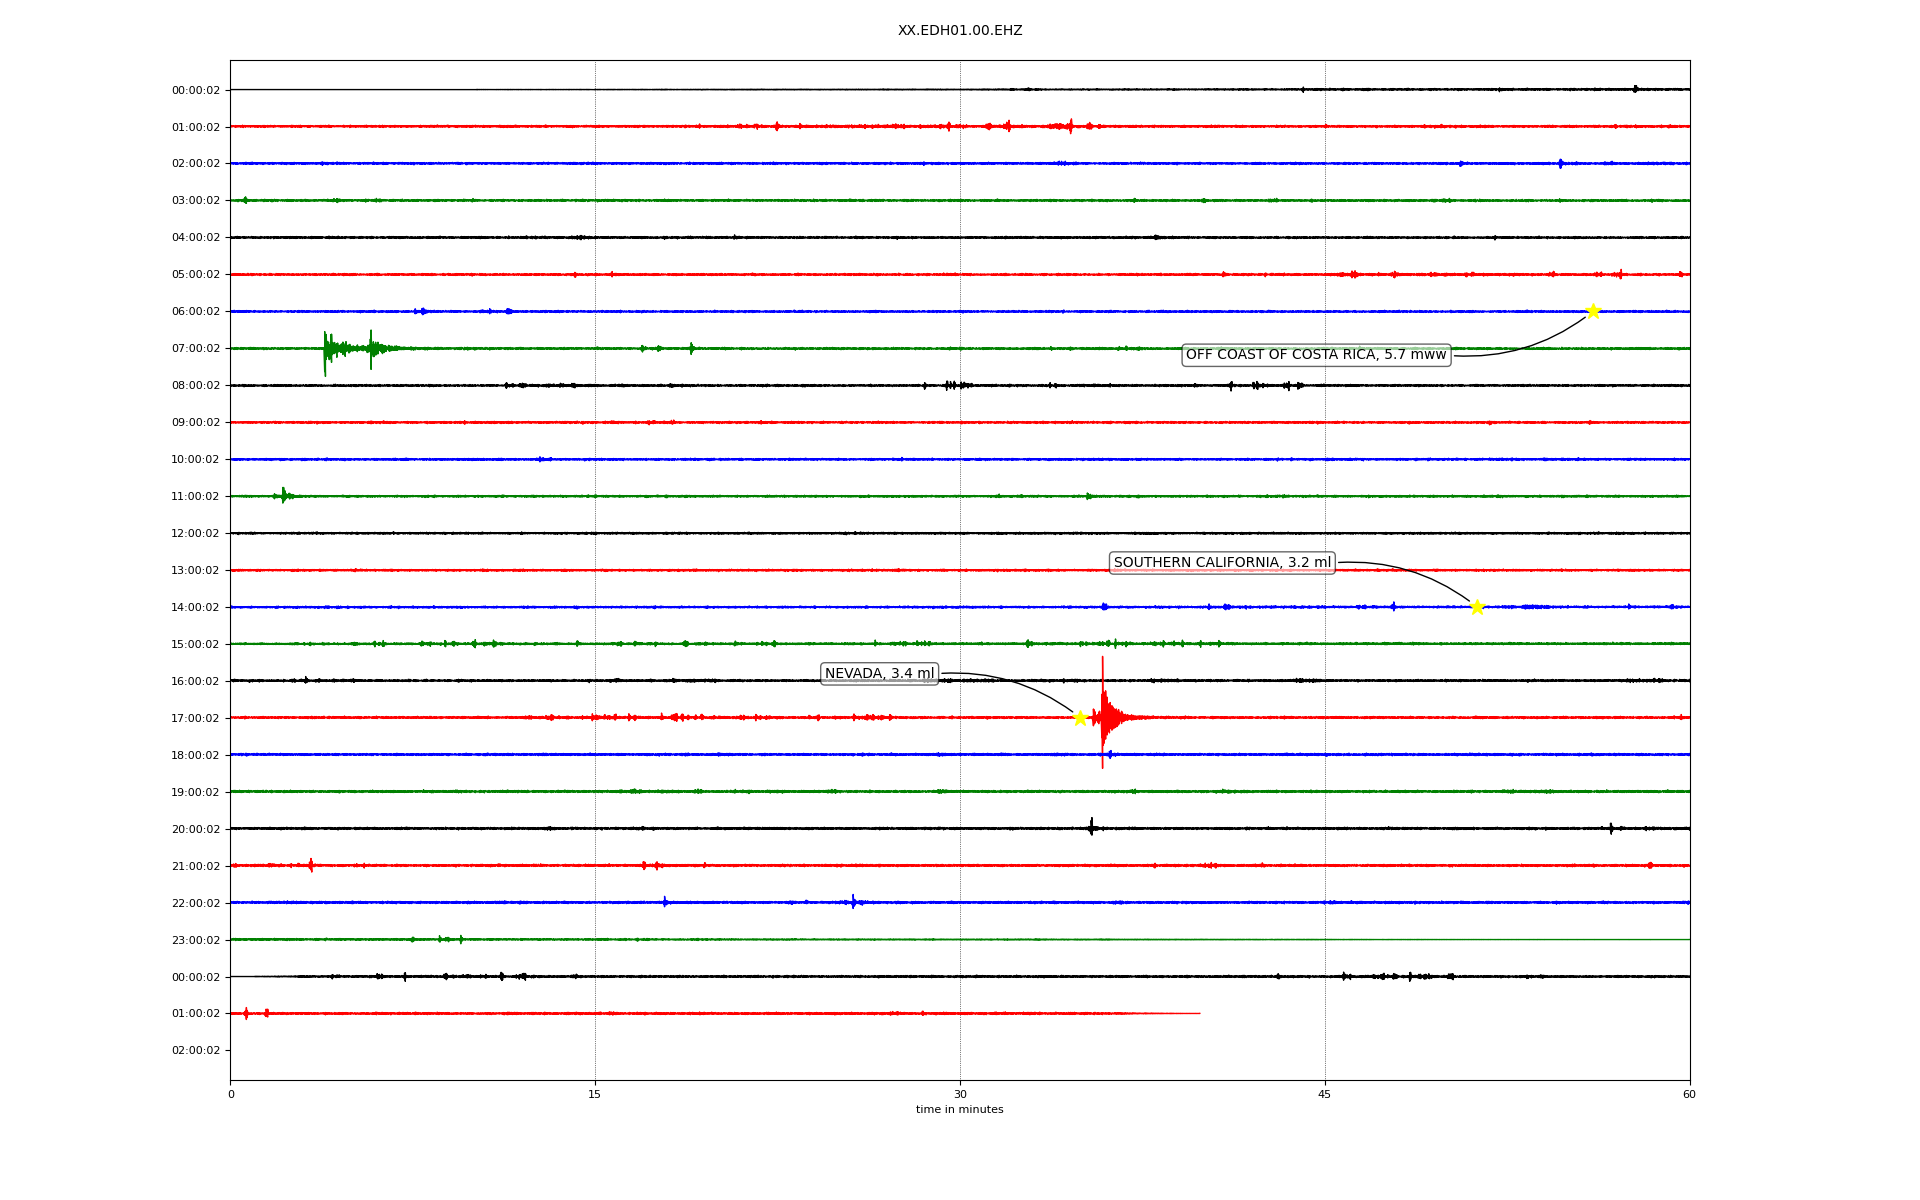Click the x-axis tick label 15
1920x1200 pixels.
point(595,1094)
